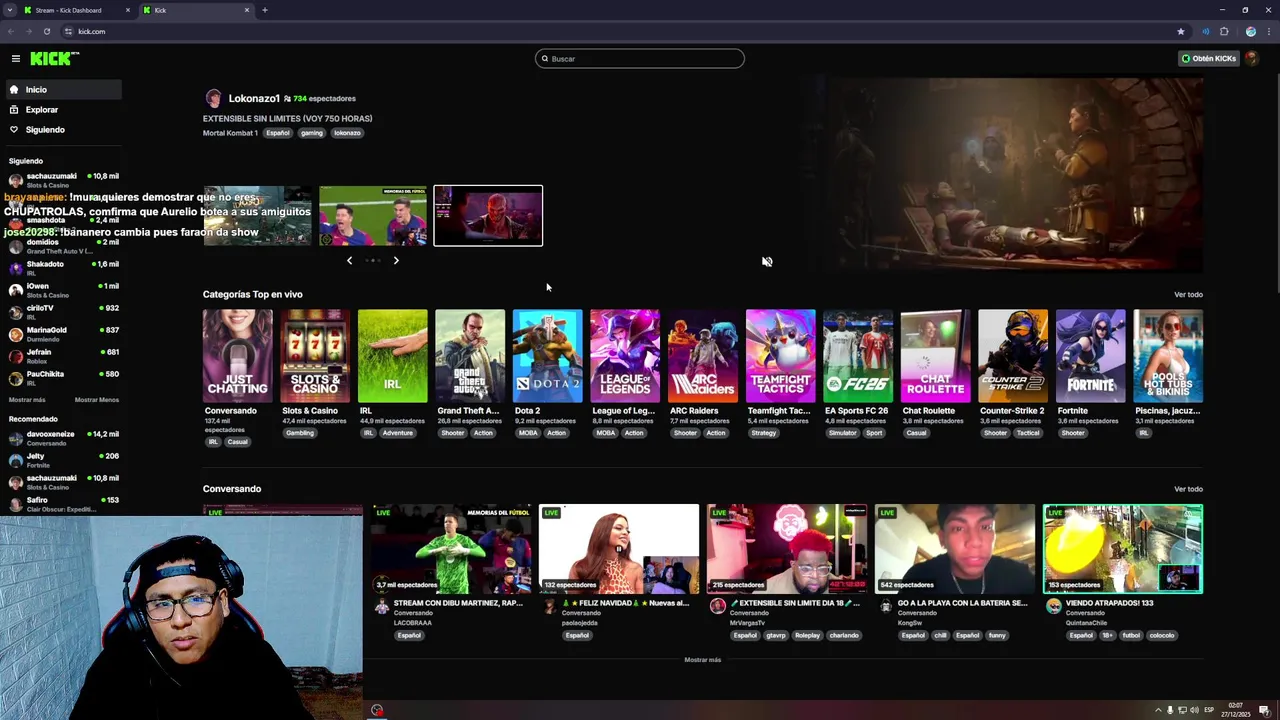The image size is (1280, 720).
Task: Click the microphone tray icon
Action: [x=1171, y=710]
